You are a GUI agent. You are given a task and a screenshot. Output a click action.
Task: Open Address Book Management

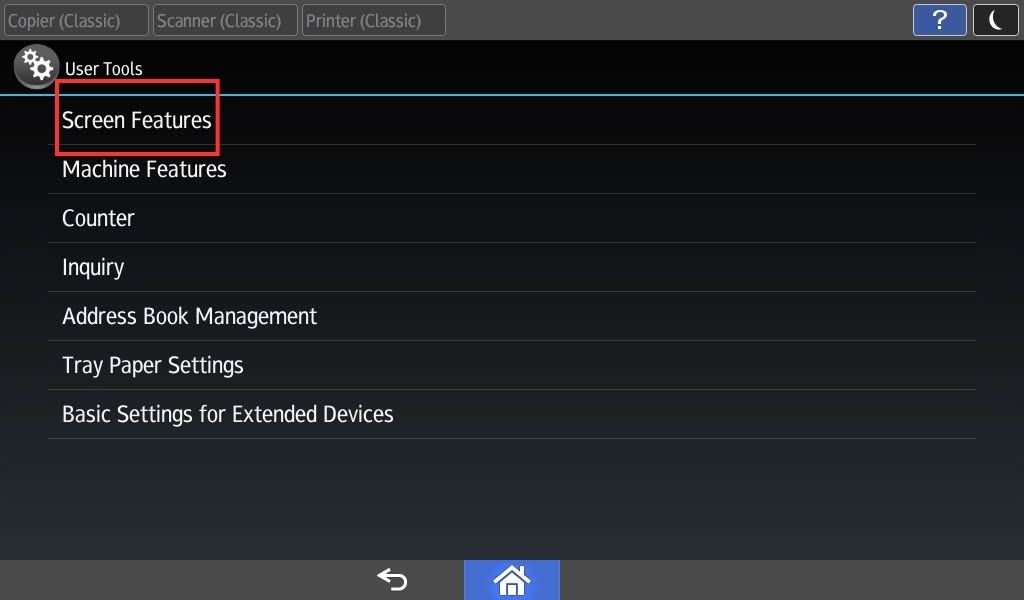(512, 316)
